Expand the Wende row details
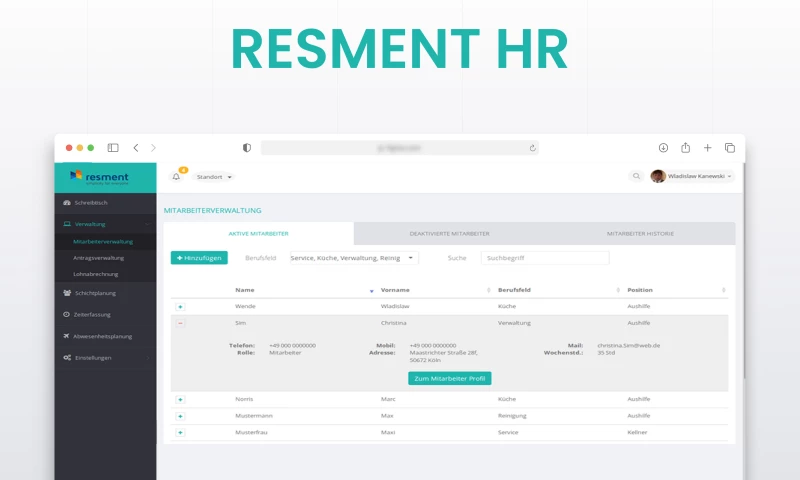Image resolution: width=800 pixels, height=480 pixels. pos(180,307)
